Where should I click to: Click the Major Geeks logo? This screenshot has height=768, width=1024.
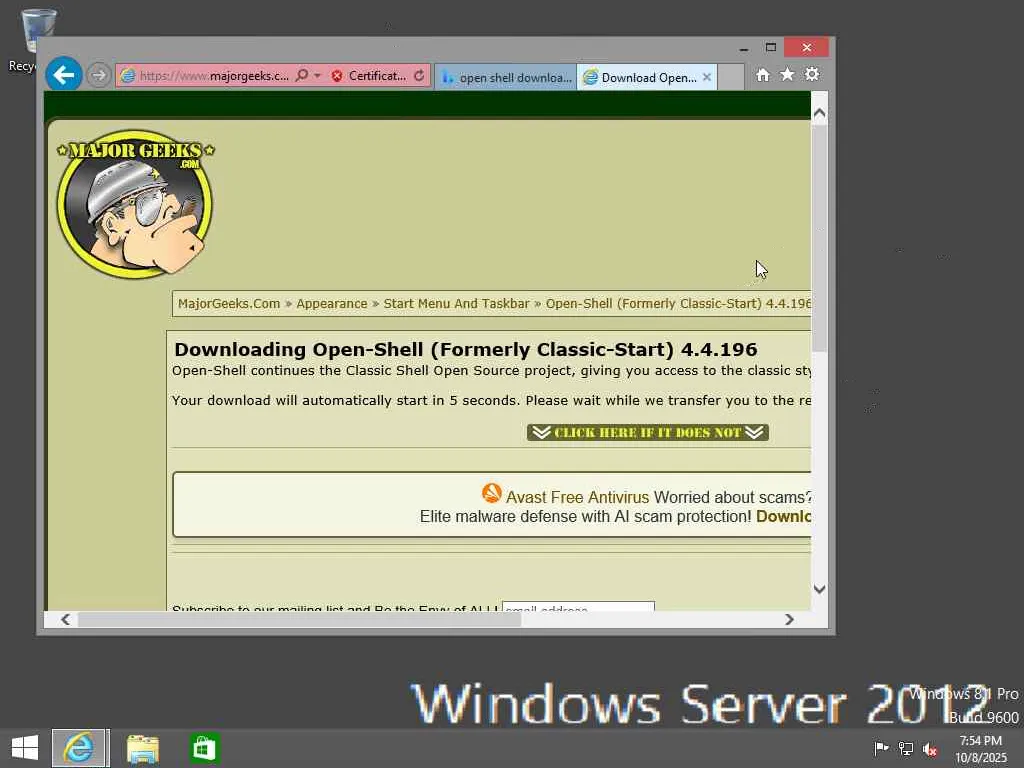[135, 204]
